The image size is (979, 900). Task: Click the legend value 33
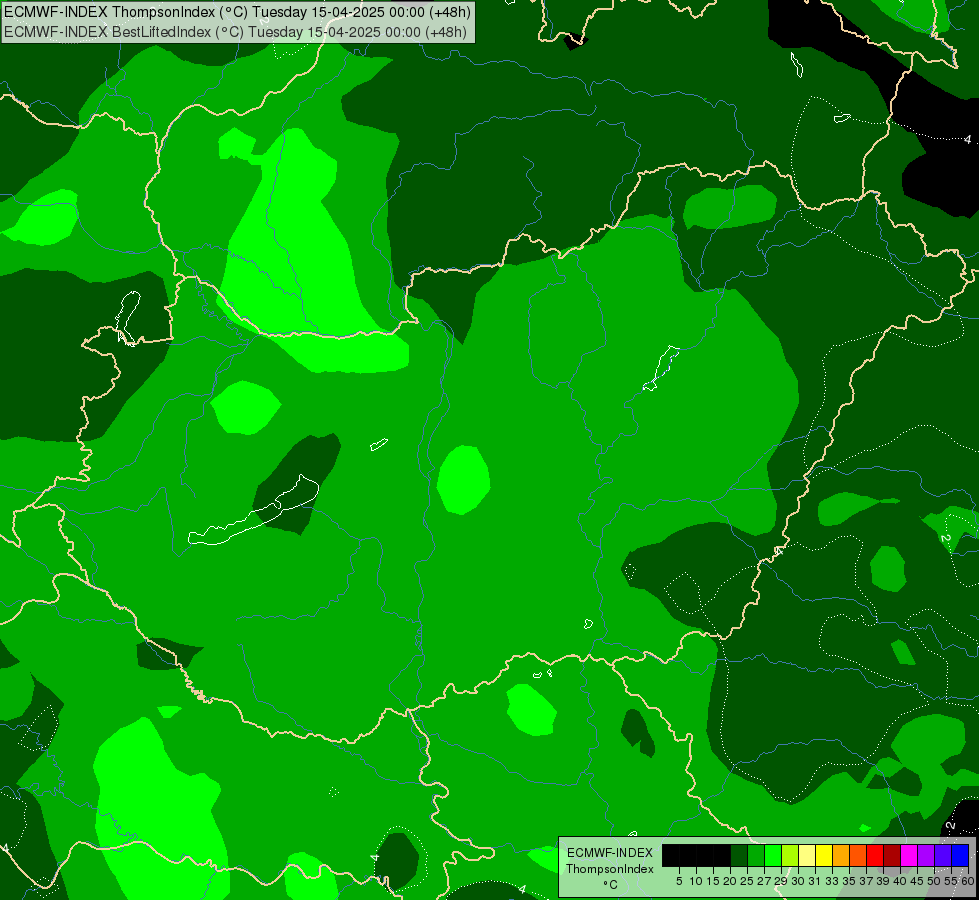[832, 881]
